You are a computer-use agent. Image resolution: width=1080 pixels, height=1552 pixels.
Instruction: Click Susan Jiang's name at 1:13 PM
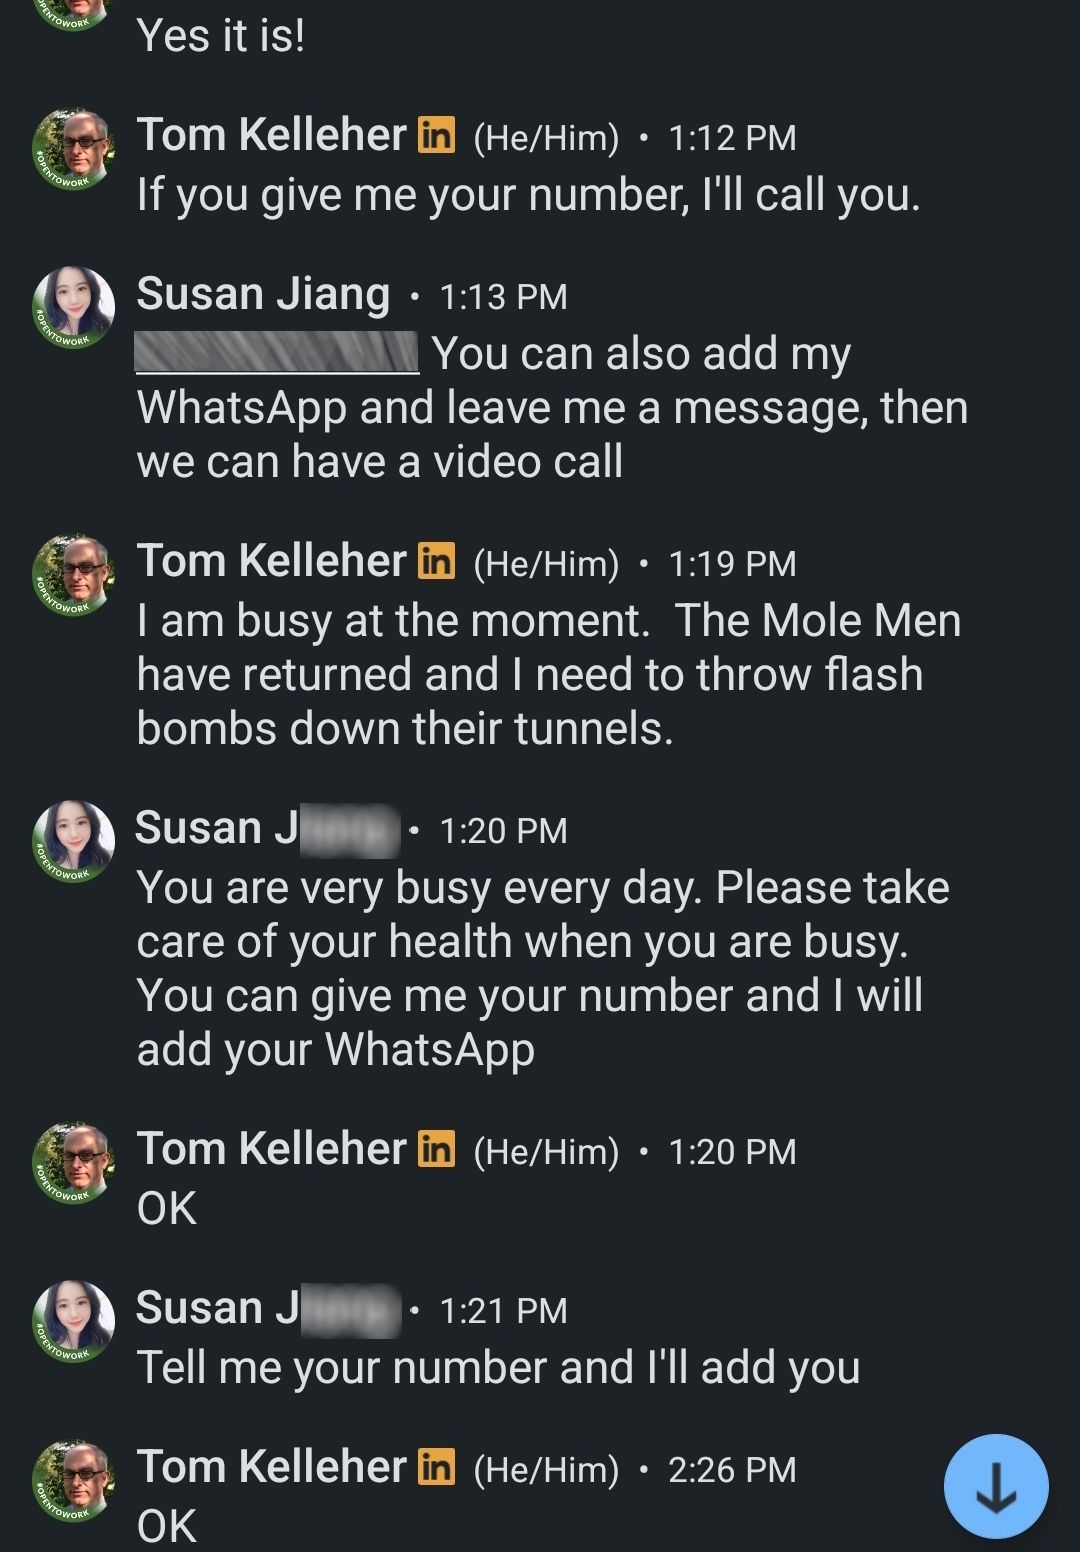click(263, 294)
